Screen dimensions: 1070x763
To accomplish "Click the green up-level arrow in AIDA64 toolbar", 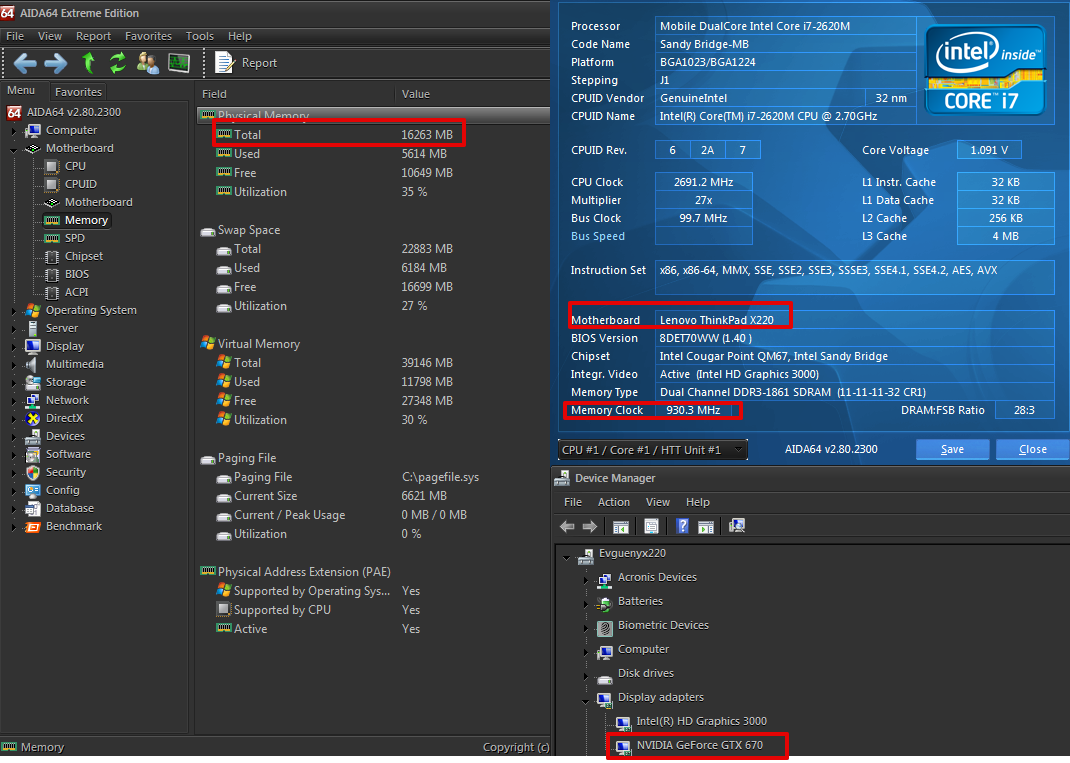I will pos(88,63).
